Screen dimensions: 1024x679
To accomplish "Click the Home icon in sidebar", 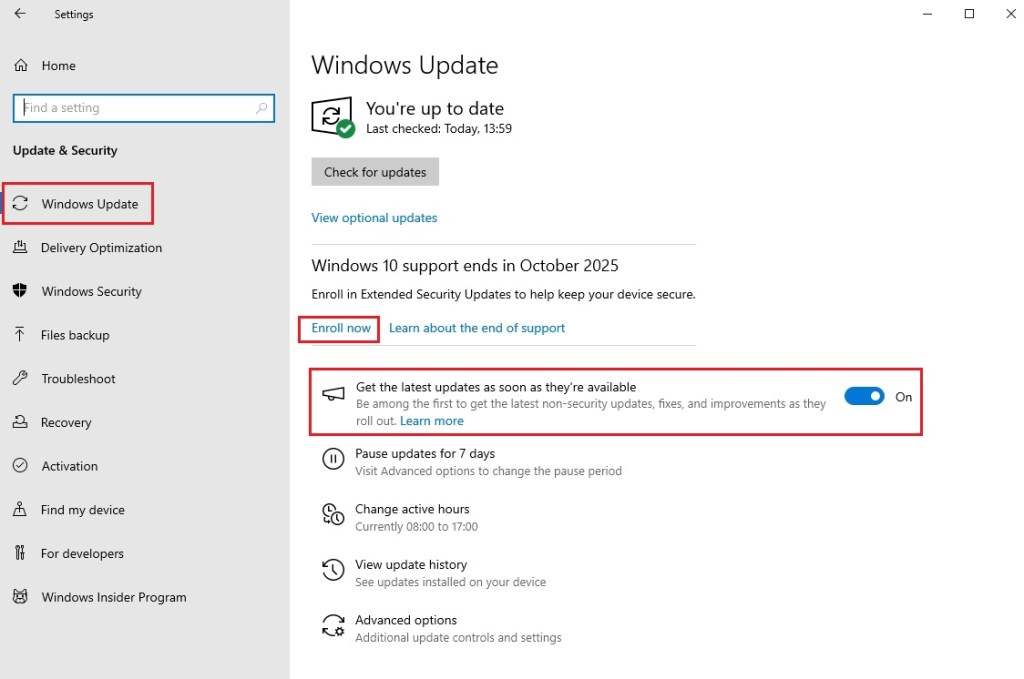I will tap(20, 66).
